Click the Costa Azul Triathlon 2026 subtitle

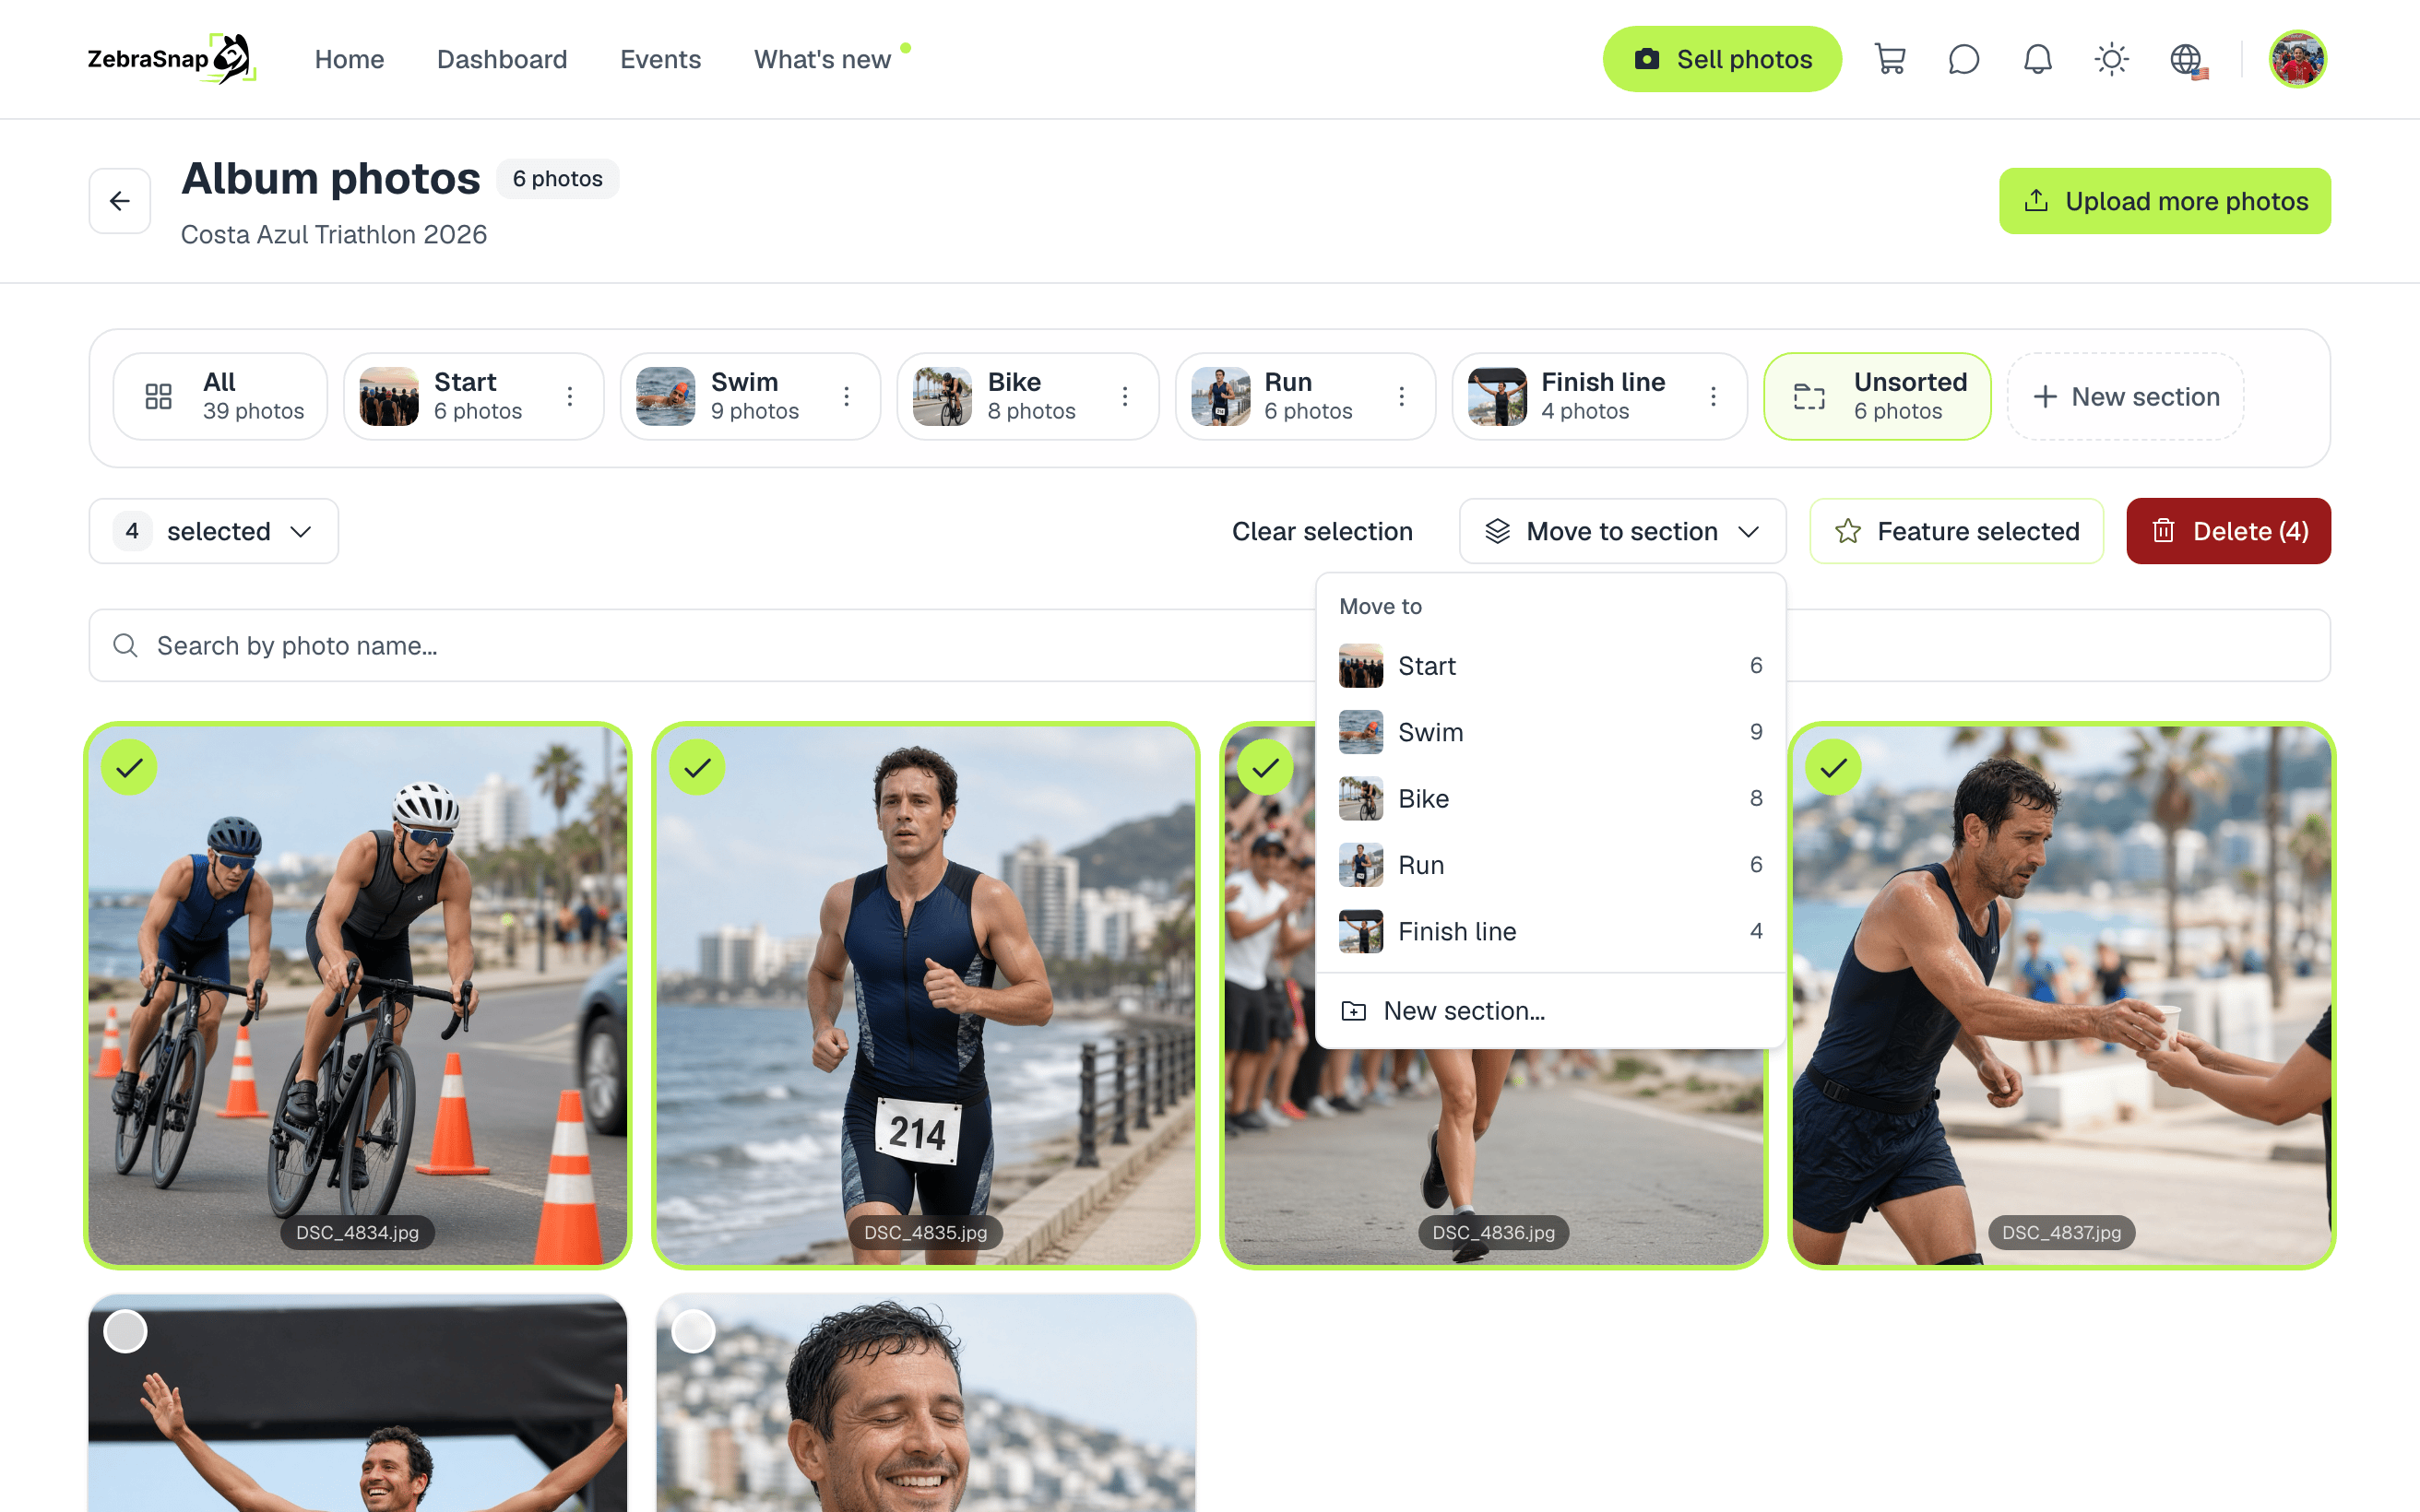[x=334, y=234]
